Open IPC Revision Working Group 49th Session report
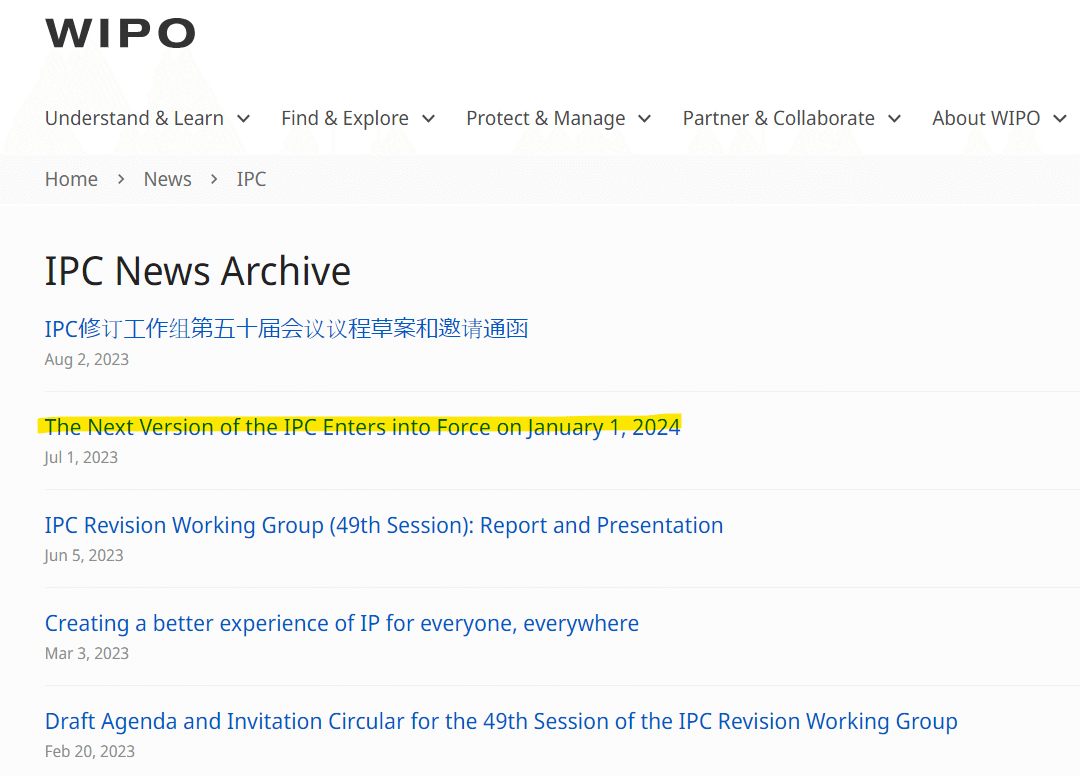The image size is (1080, 776). tap(384, 525)
